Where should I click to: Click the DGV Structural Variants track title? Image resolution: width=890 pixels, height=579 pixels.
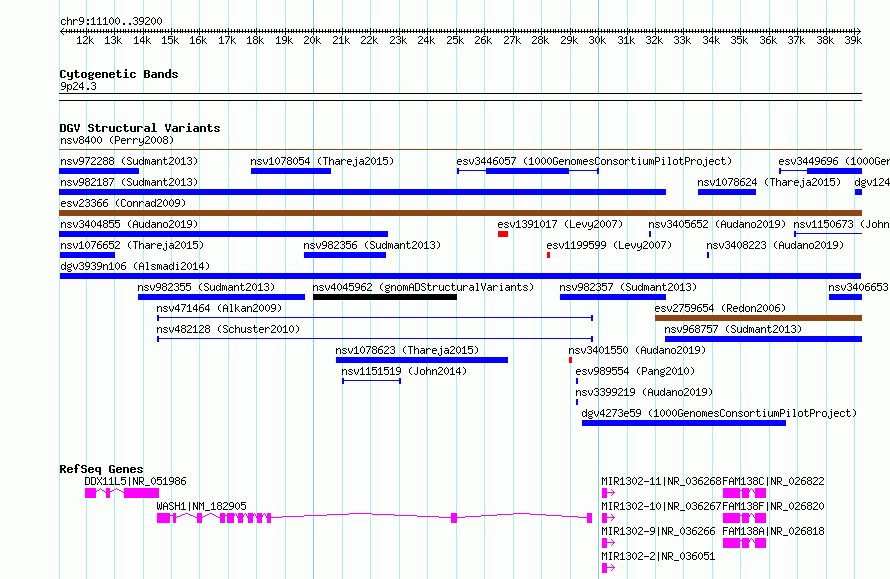[x=140, y=128]
